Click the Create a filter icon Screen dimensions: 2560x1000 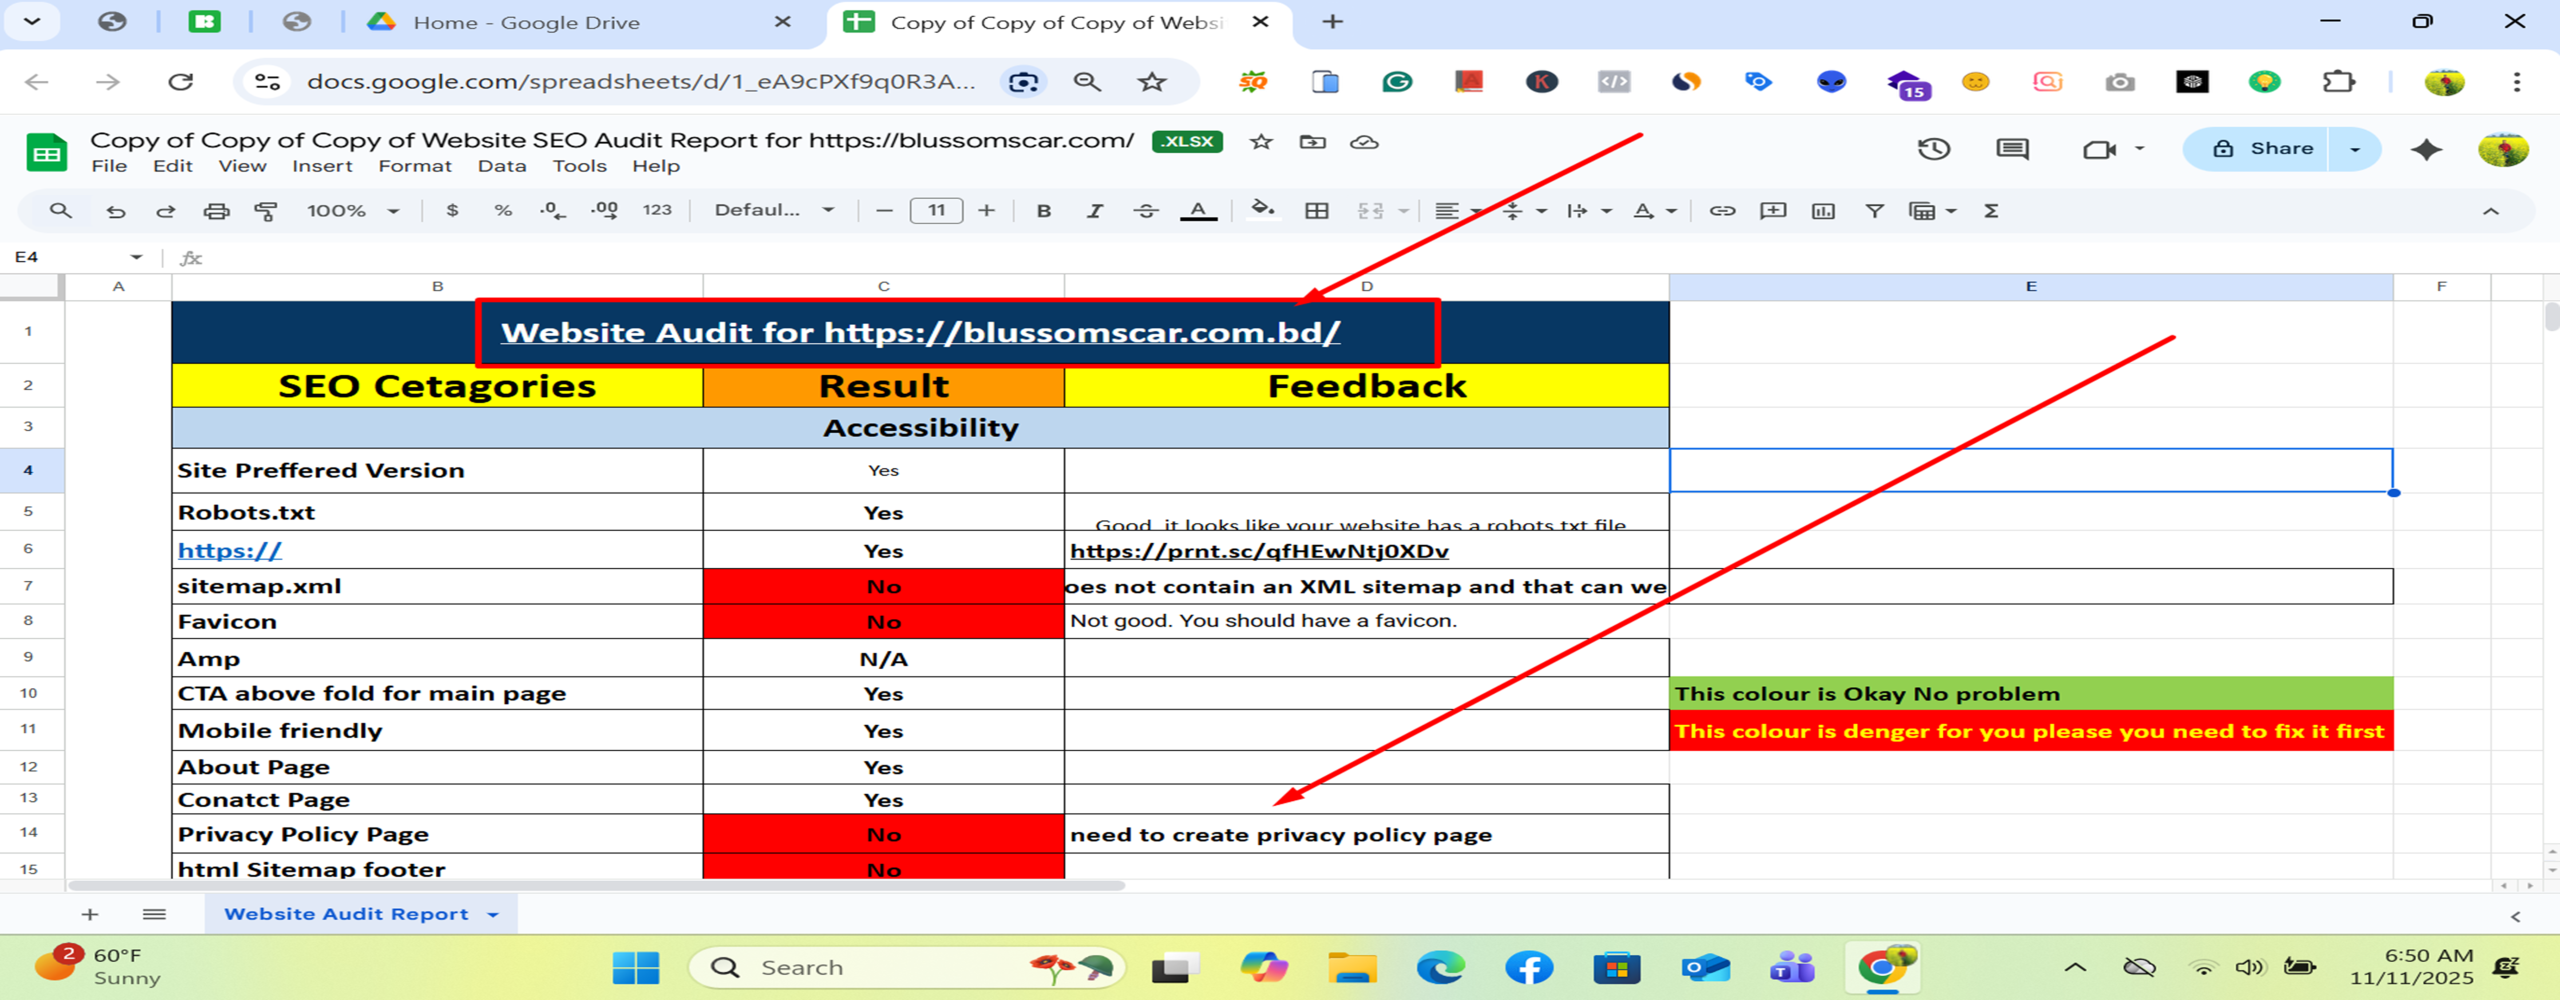1873,211
